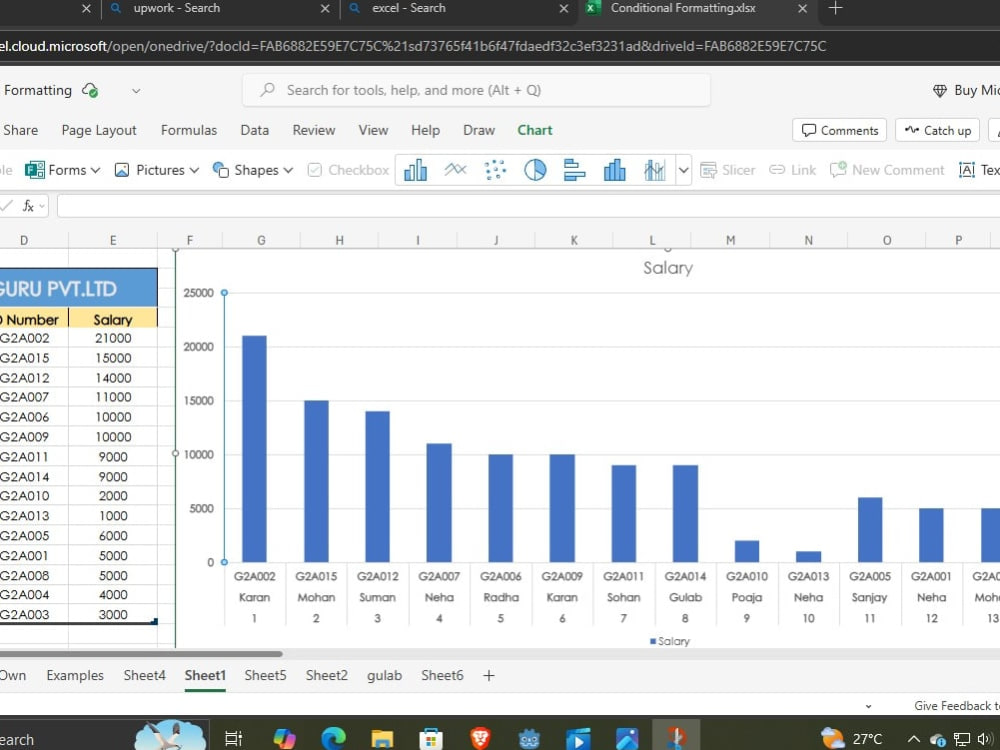
Task: Click the formula bar input
Action: [528, 205]
